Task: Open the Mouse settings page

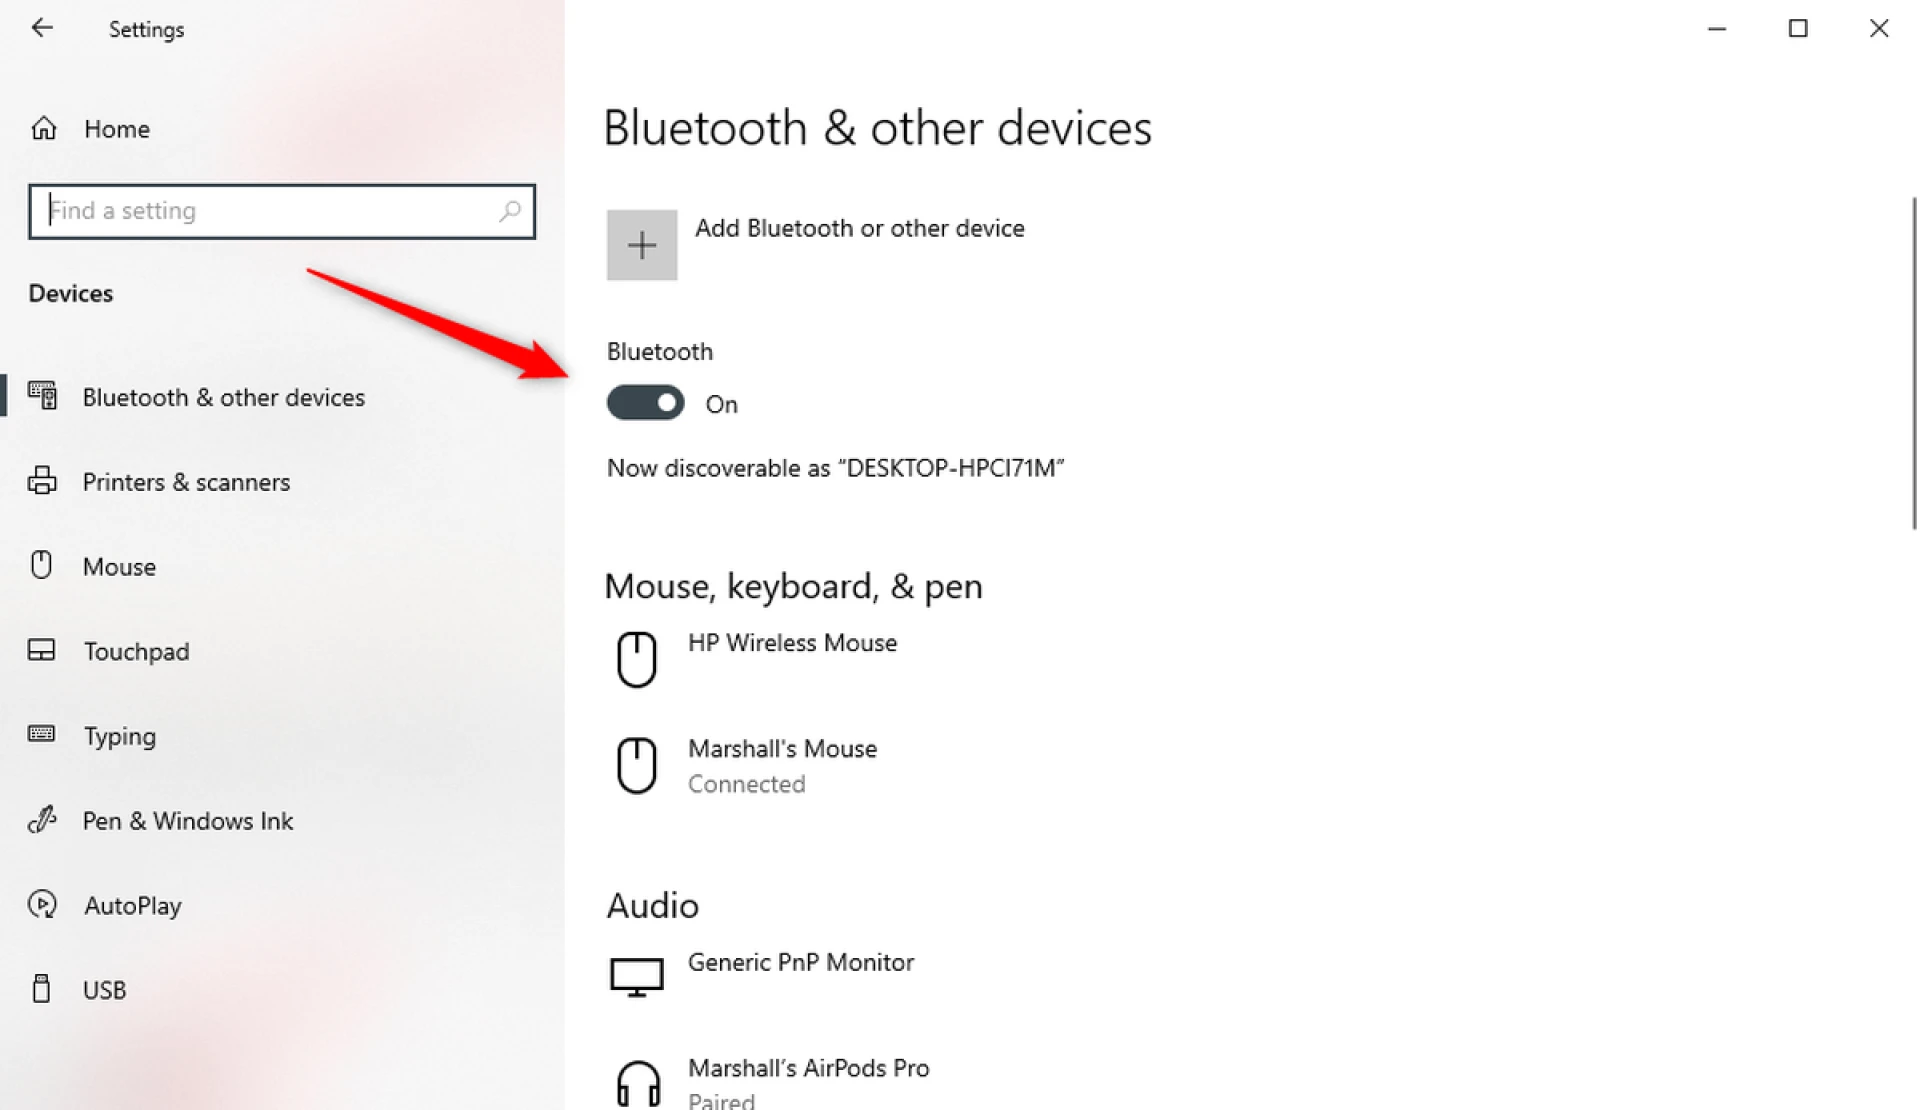Action: tap(119, 567)
